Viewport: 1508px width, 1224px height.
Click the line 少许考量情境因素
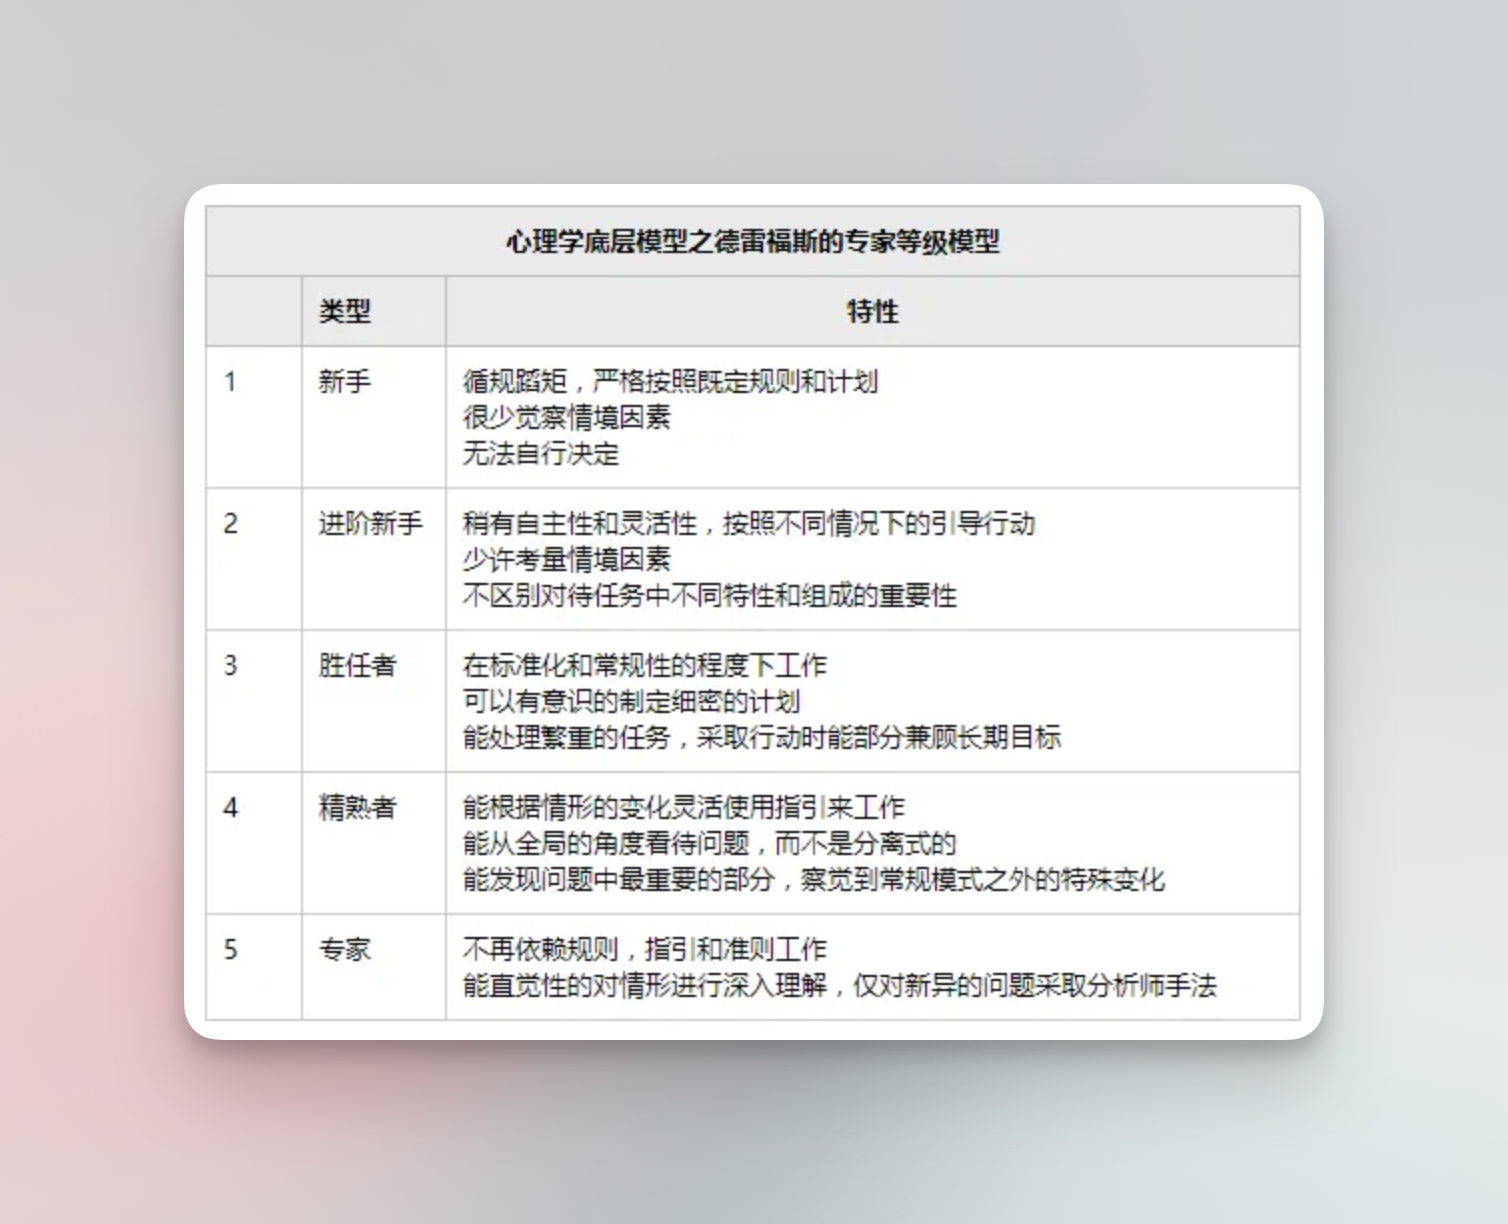[x=566, y=560]
